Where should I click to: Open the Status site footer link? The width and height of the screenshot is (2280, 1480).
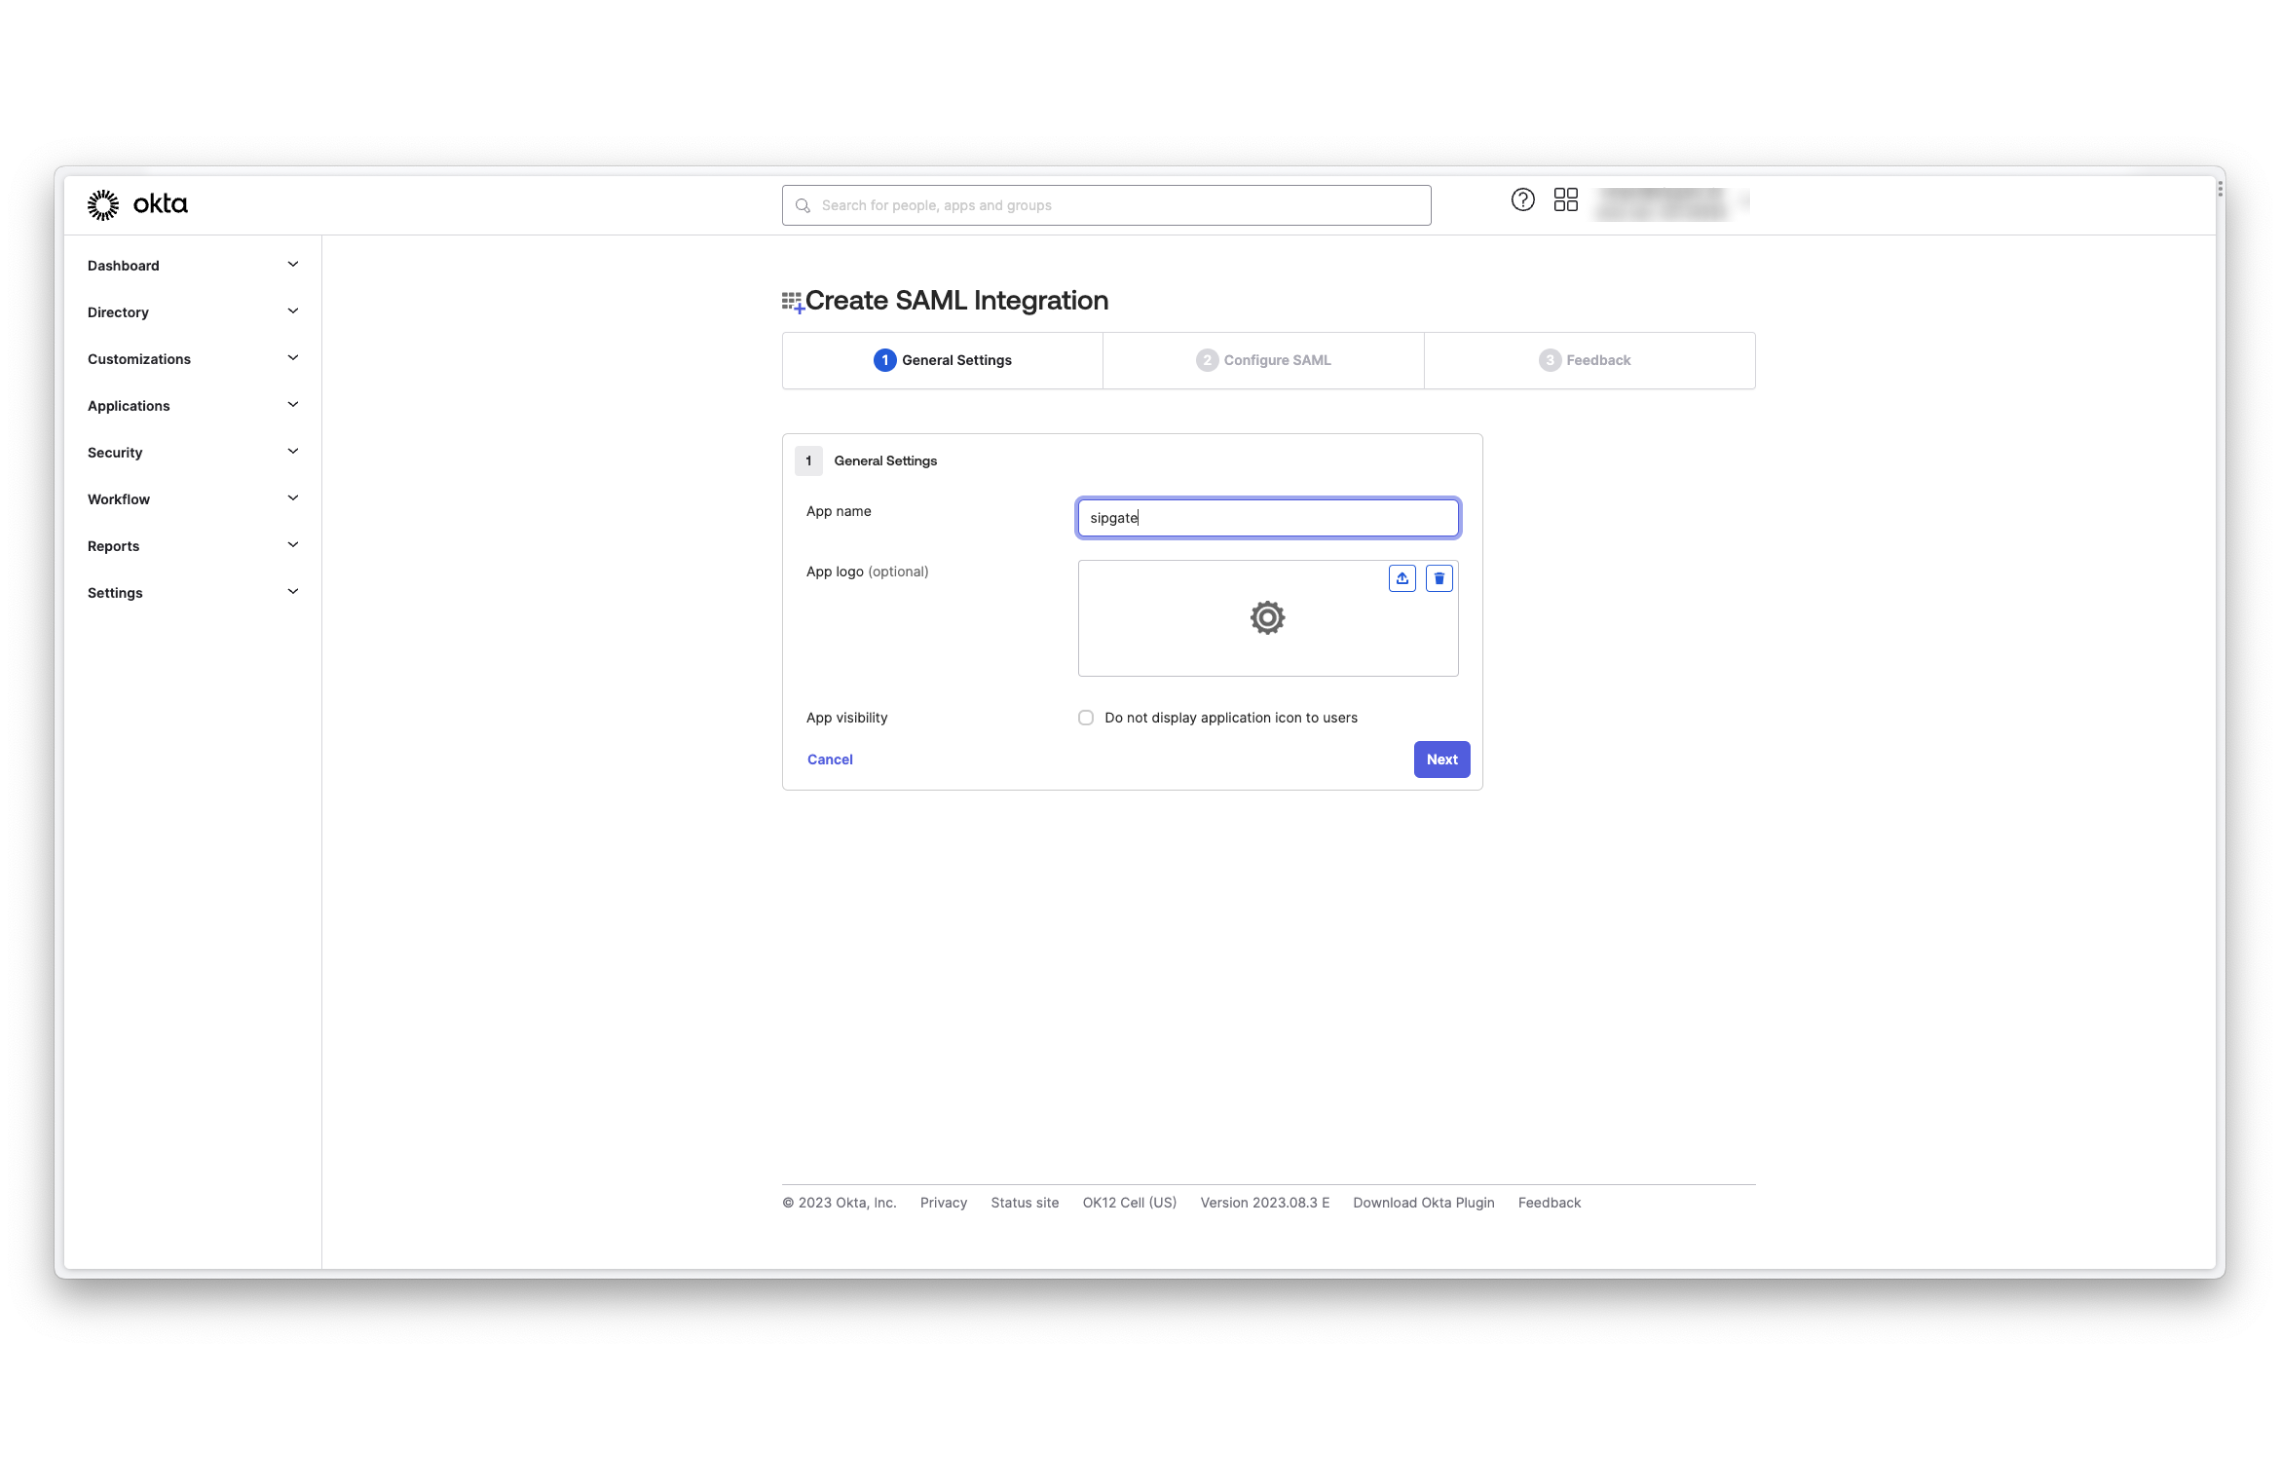pos(1024,1203)
